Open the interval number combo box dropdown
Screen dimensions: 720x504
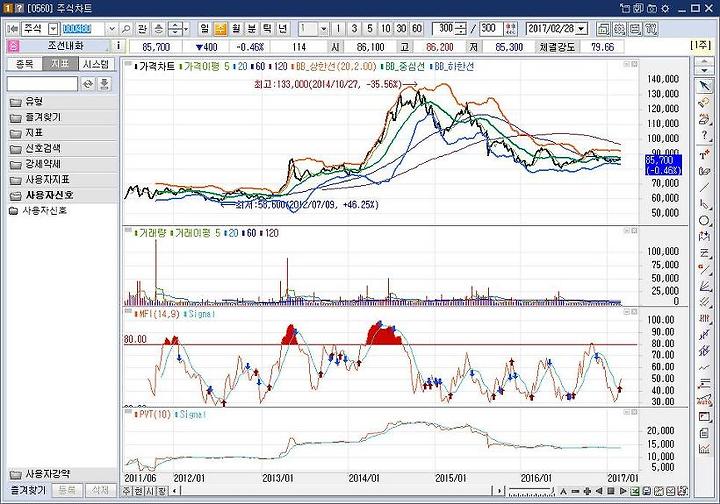[324, 29]
